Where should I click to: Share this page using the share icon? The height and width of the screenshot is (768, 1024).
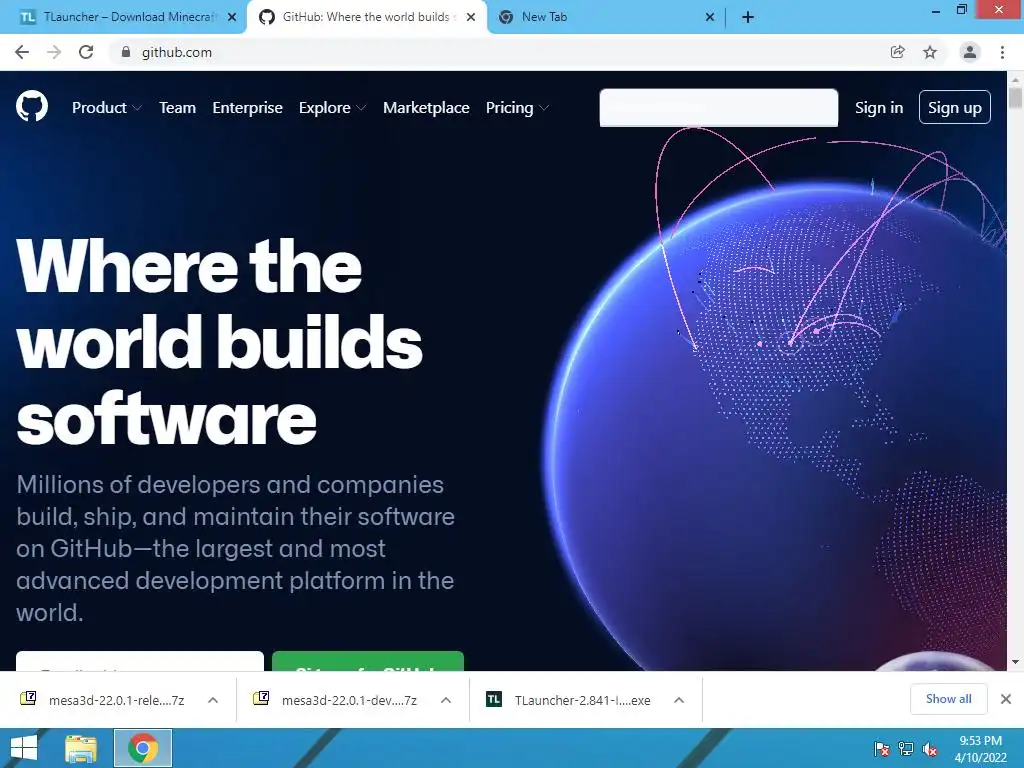(897, 52)
